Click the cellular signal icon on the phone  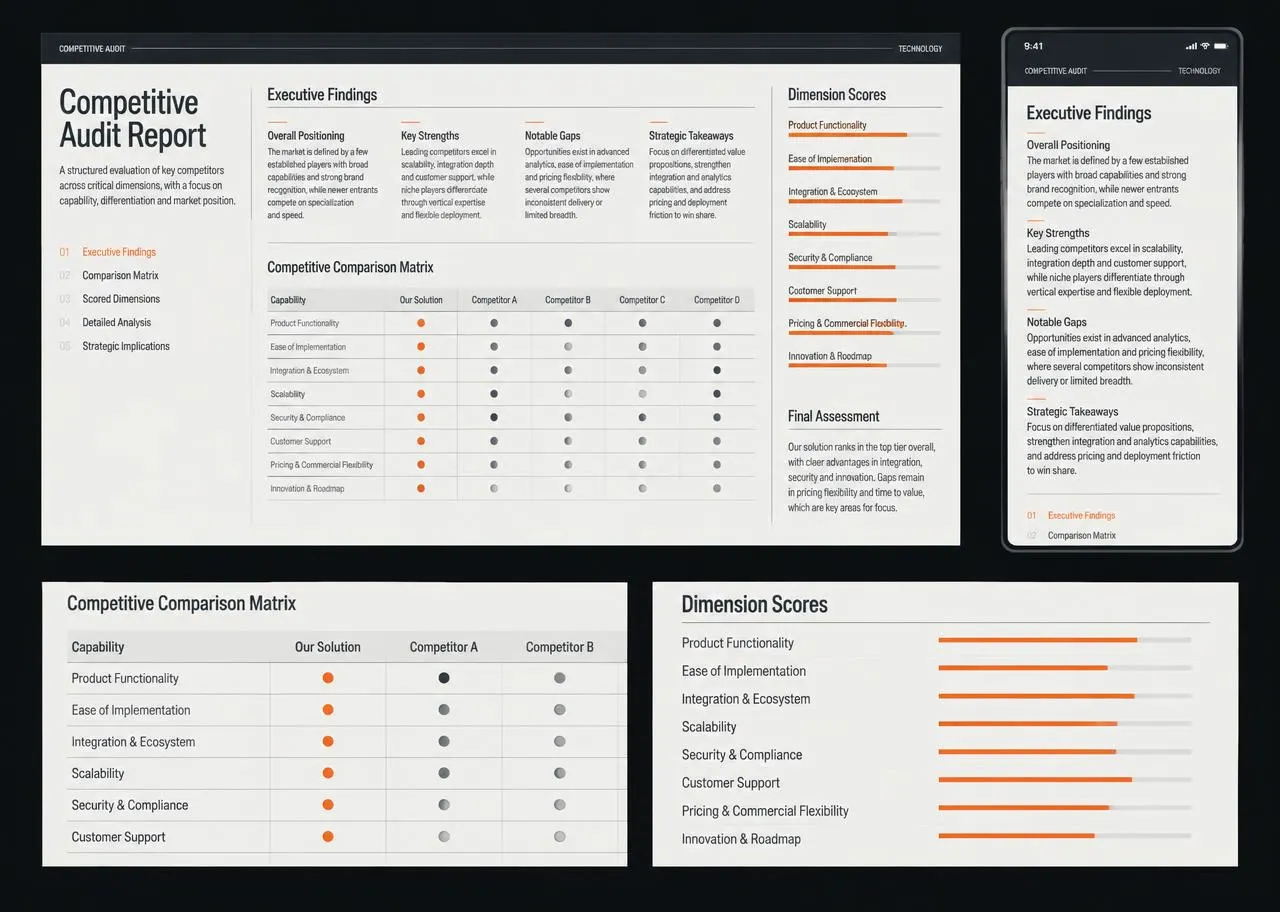pos(1191,46)
